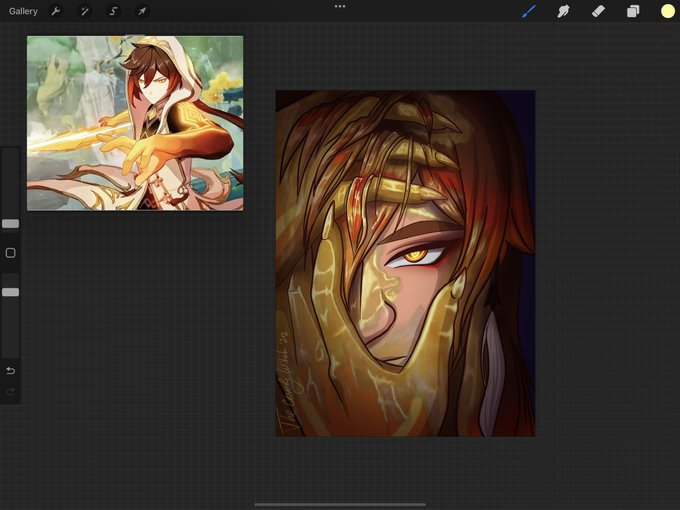Image resolution: width=680 pixels, height=510 pixels.
Task: Activate the Transform arrow tool
Action: (x=142, y=11)
